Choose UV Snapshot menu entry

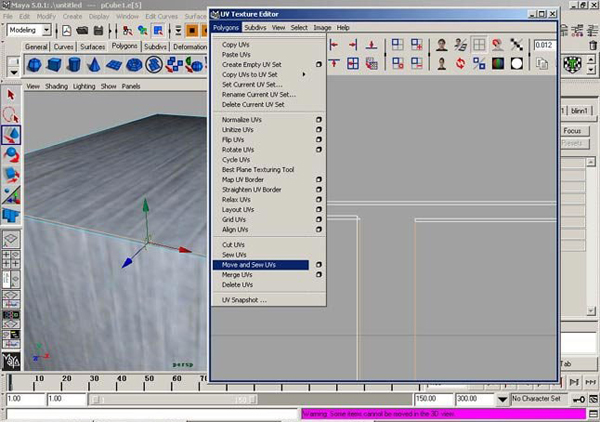point(244,300)
